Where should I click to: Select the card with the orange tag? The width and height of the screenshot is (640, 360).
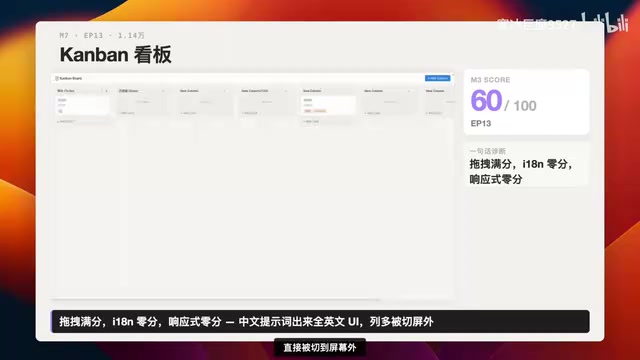pos(328,105)
